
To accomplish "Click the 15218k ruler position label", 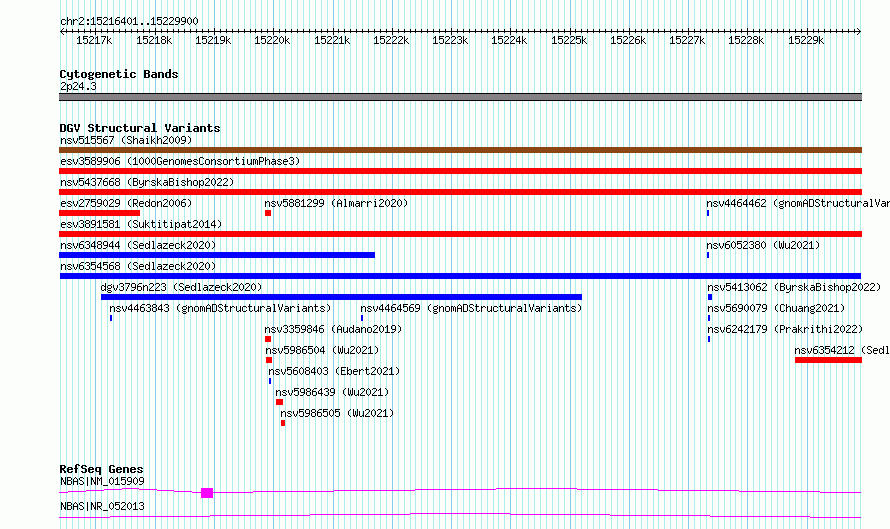I will [x=154, y=40].
